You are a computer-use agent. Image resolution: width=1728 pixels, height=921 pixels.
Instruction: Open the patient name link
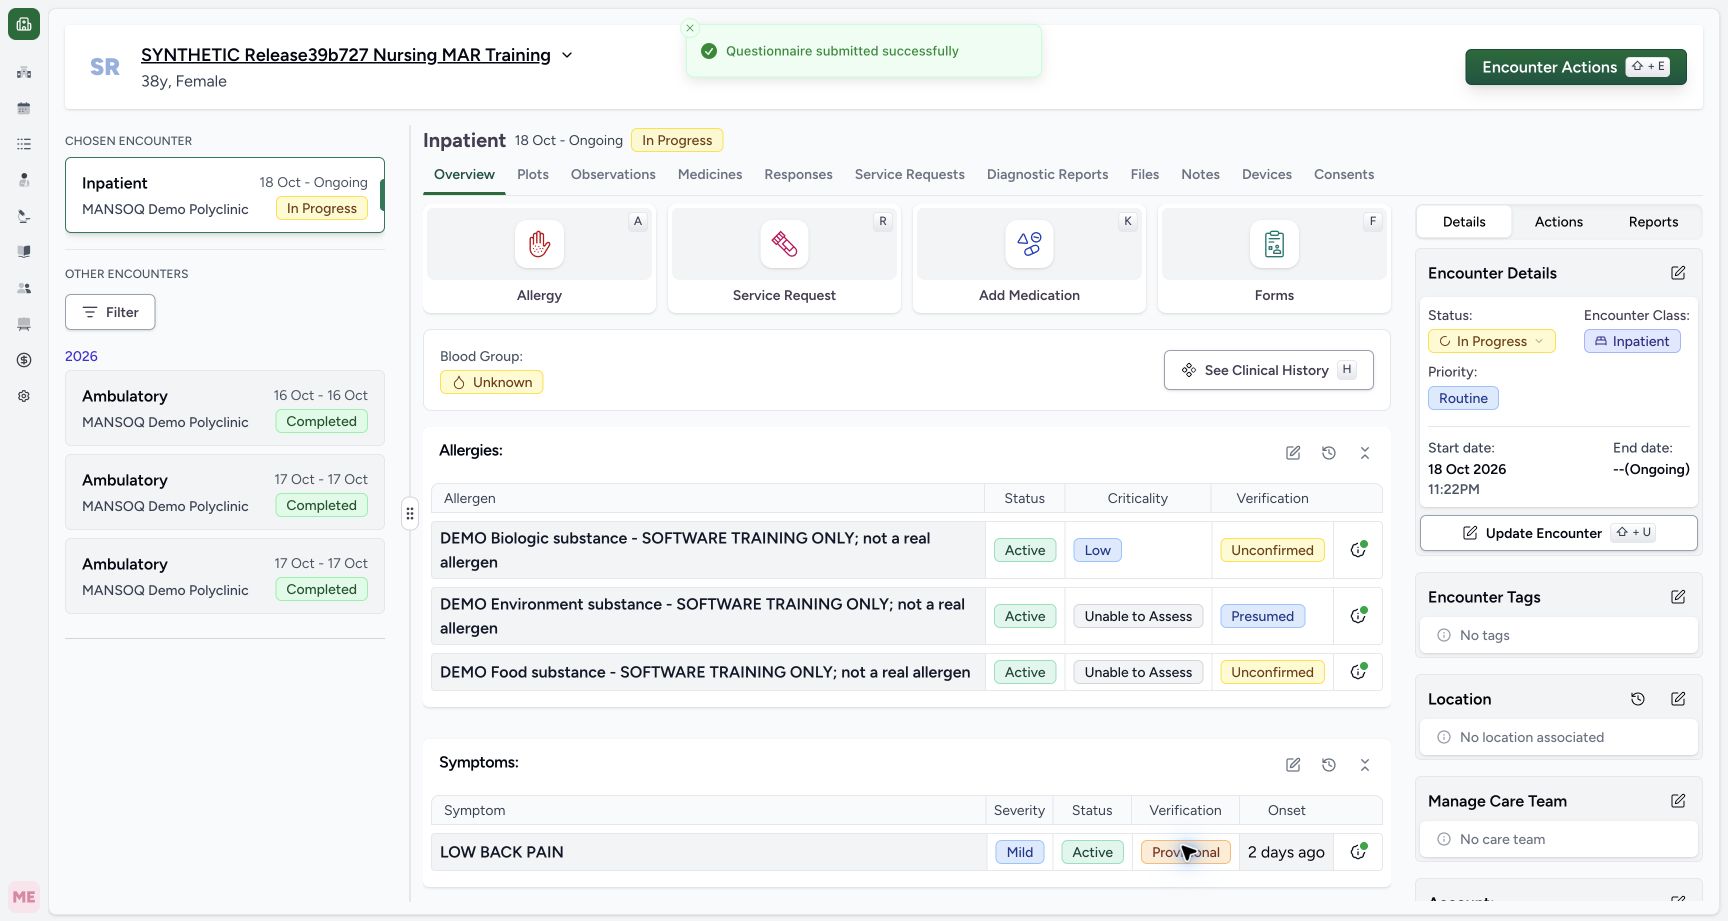pos(346,55)
